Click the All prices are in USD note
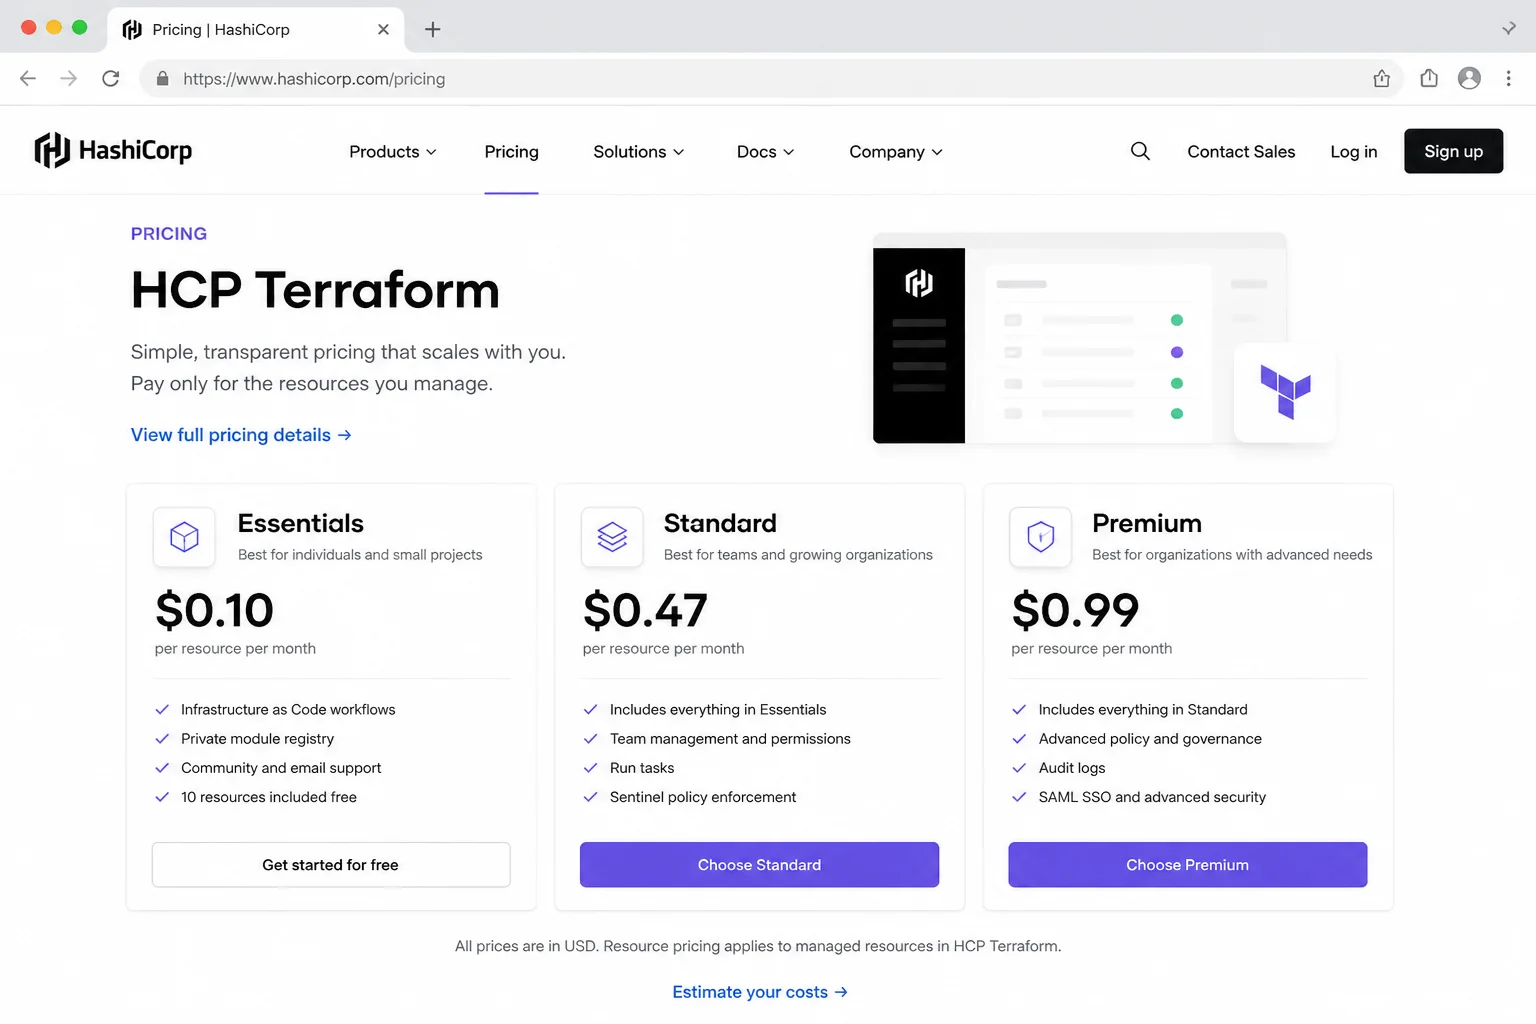The image size is (1536, 1024). pyautogui.click(x=758, y=946)
